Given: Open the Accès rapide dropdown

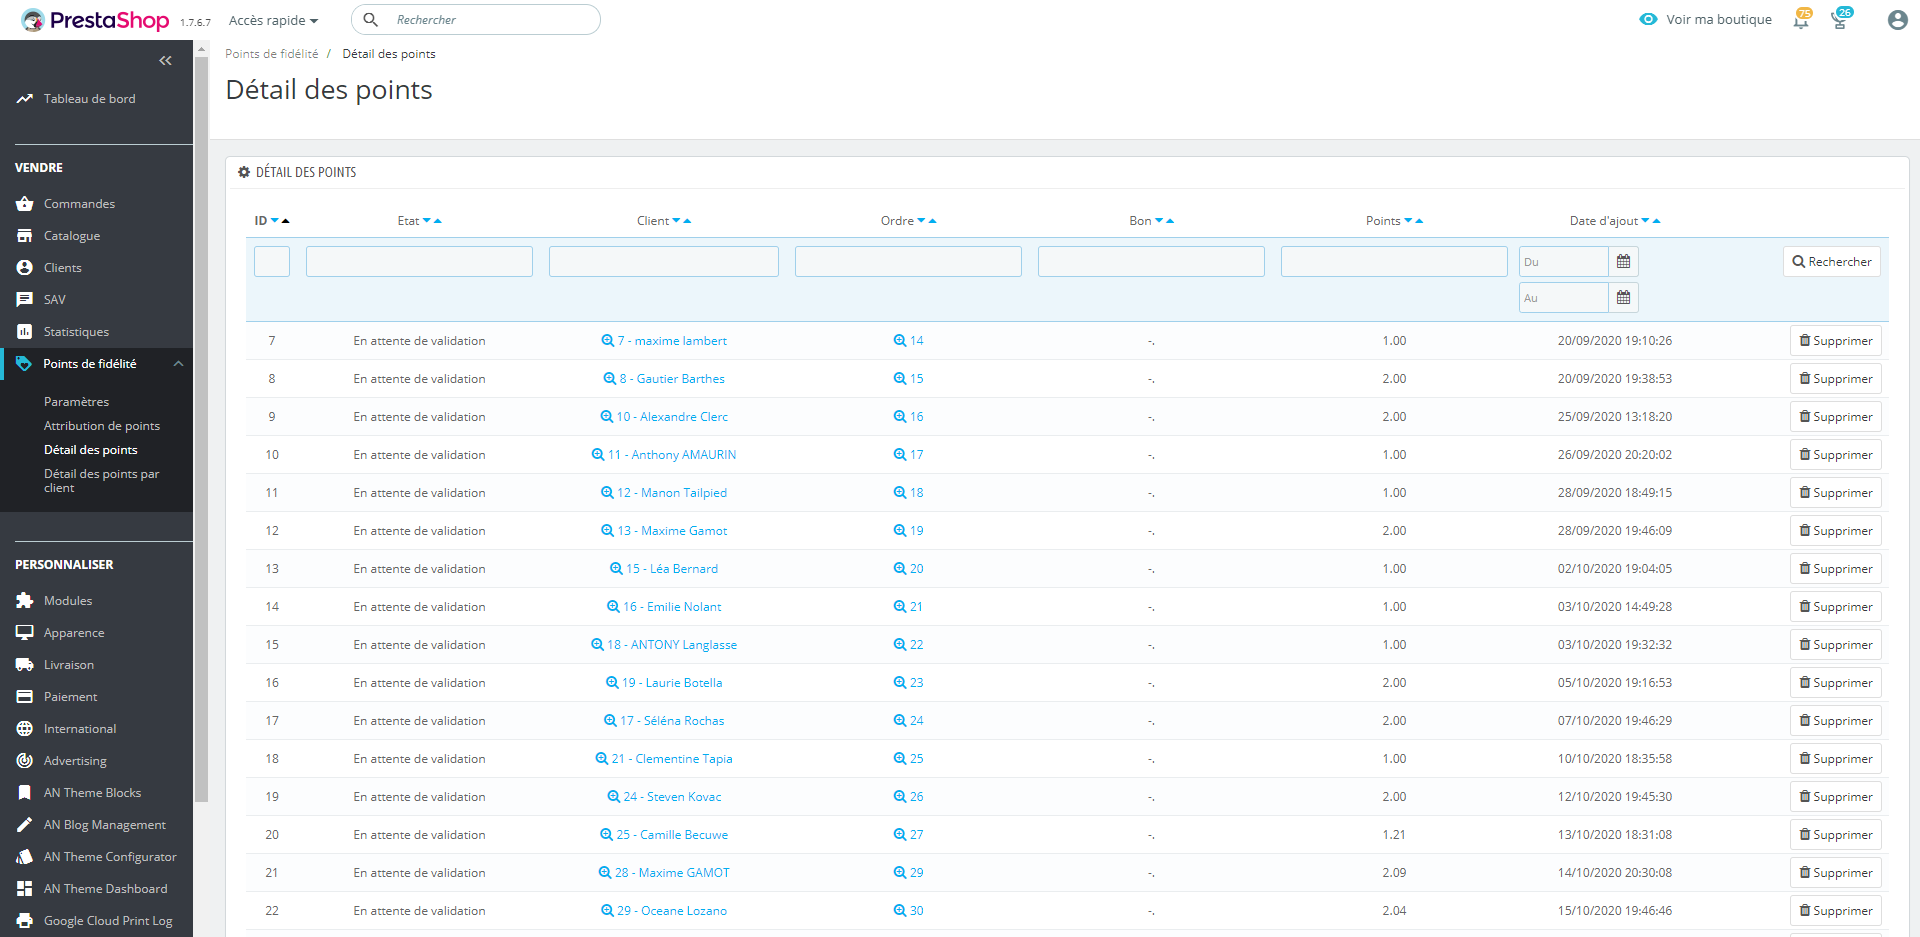Looking at the screenshot, I should (x=273, y=20).
